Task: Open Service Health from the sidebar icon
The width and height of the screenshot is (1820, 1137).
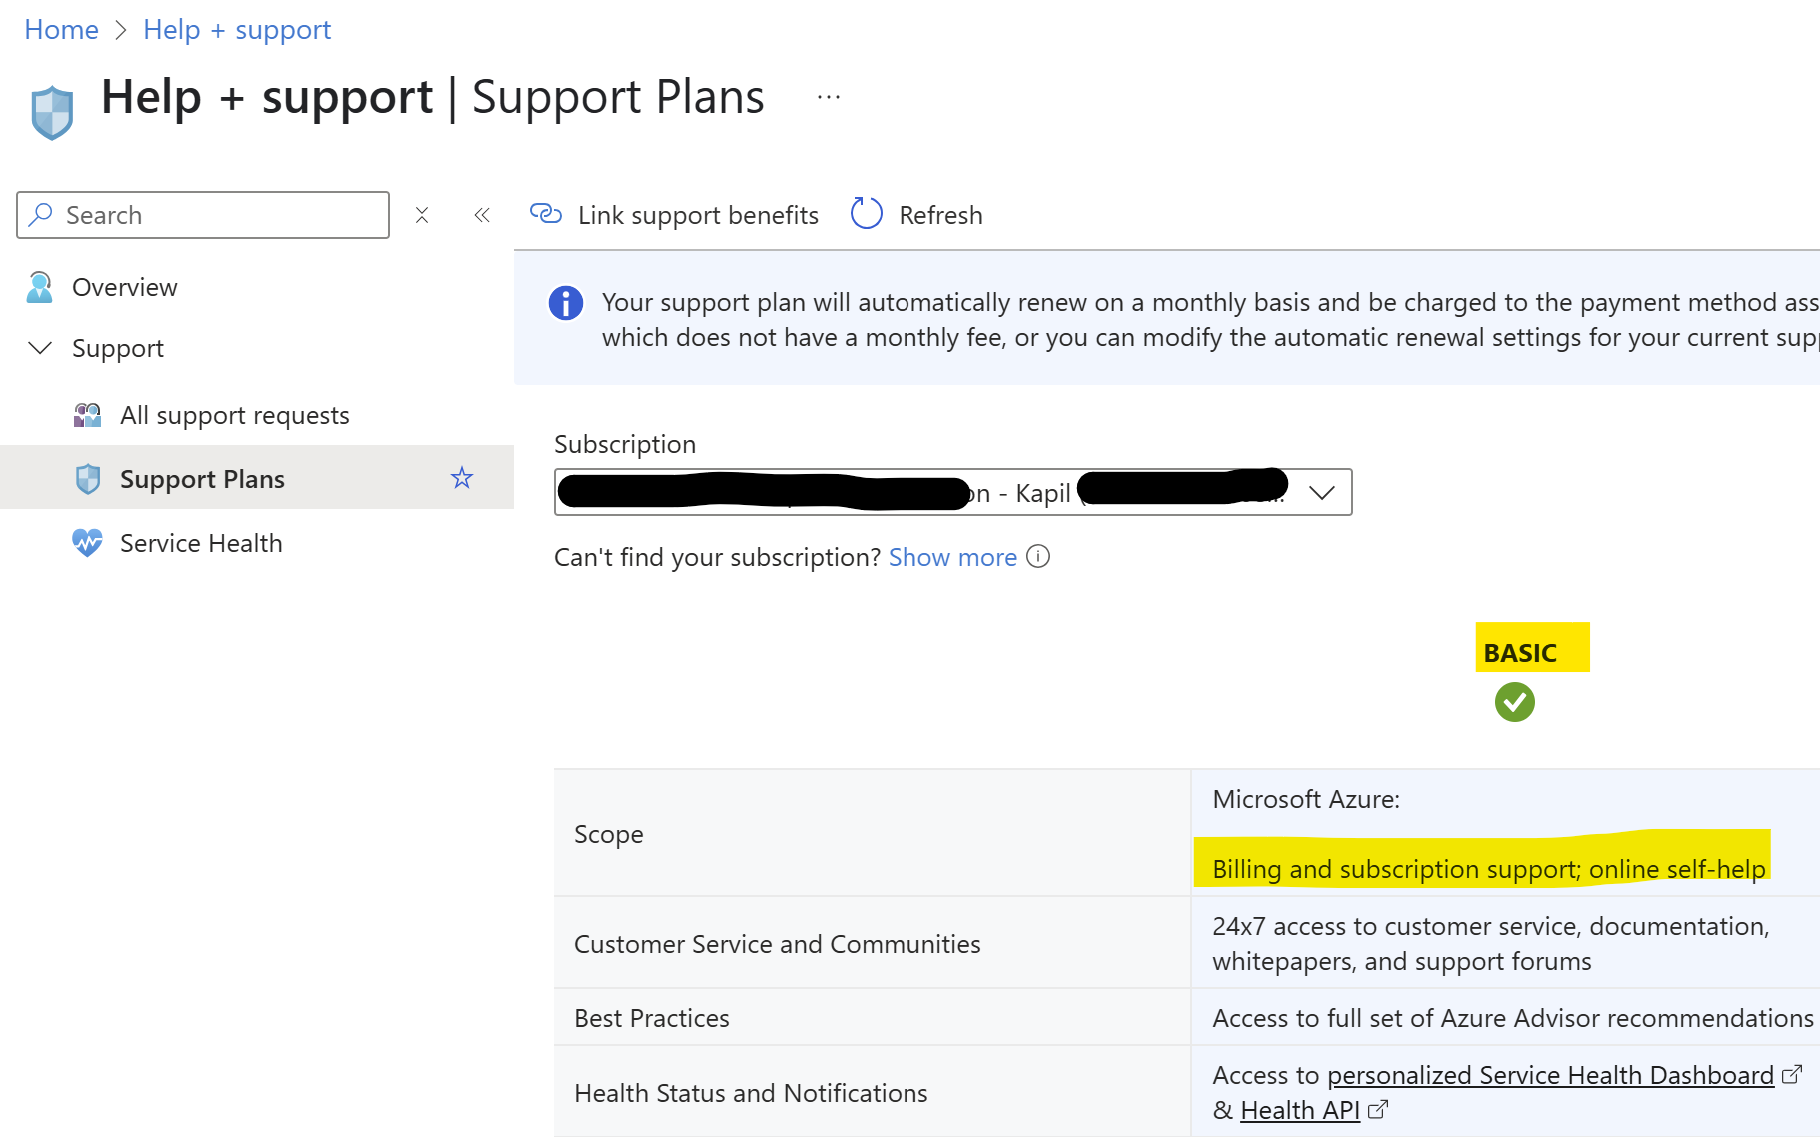Action: point(87,543)
